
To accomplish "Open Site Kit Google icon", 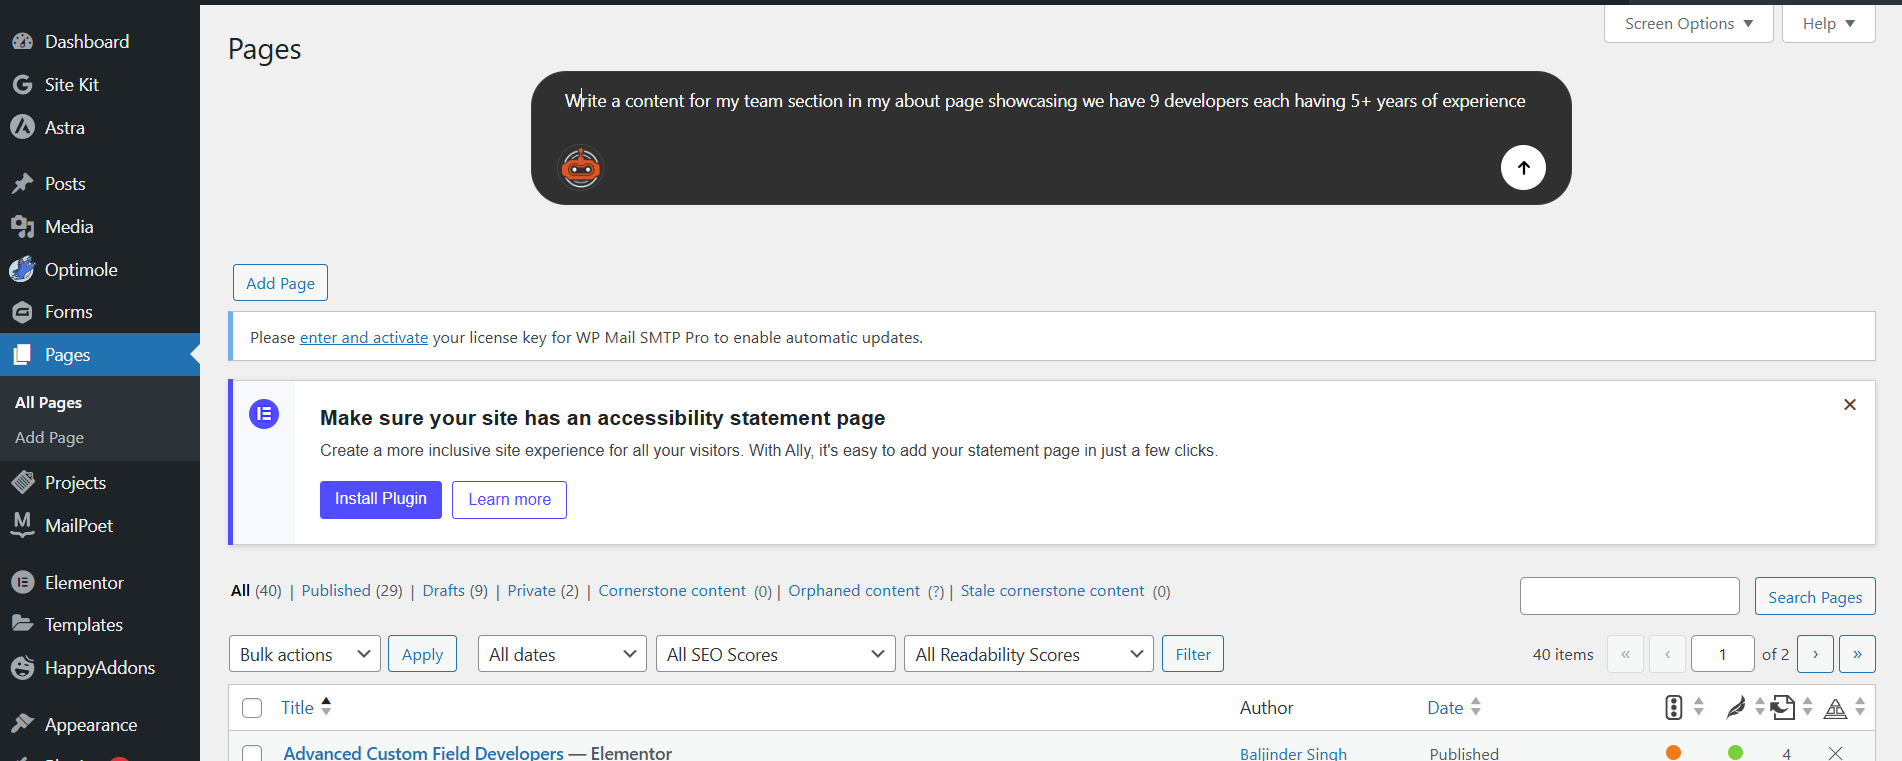I will point(22,85).
